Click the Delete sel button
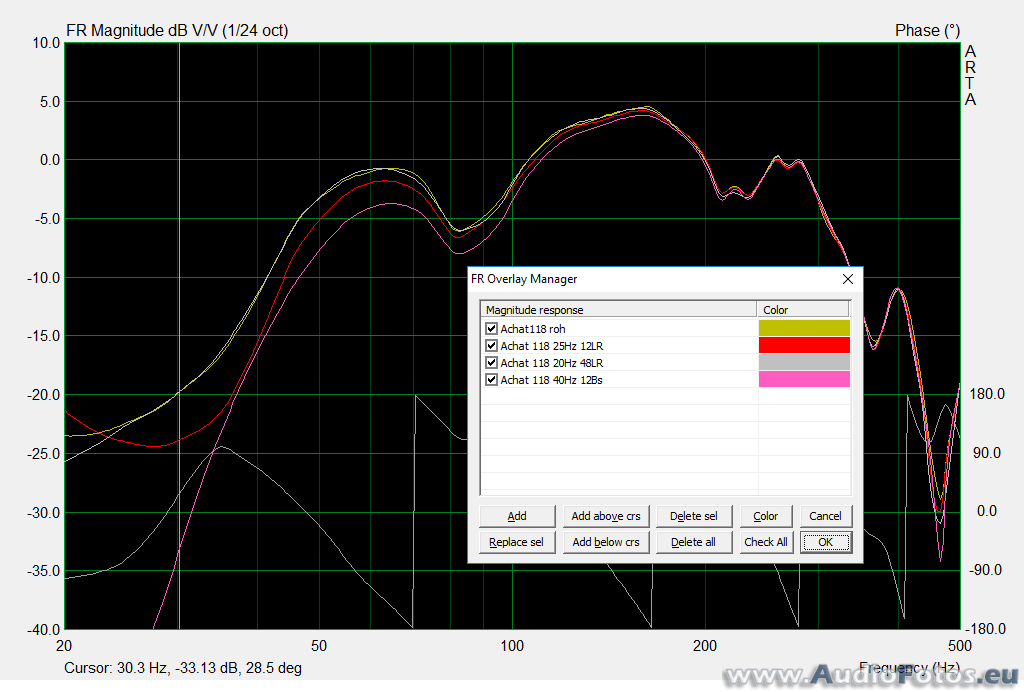1024x692 pixels. (694, 516)
